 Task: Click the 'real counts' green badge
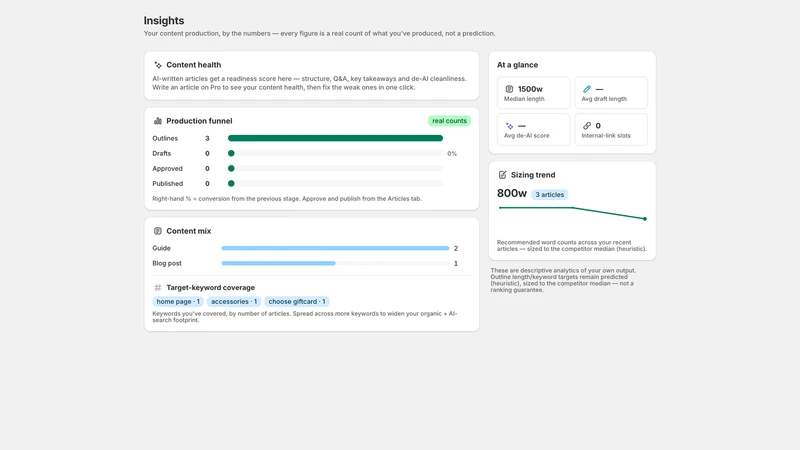[x=449, y=121]
